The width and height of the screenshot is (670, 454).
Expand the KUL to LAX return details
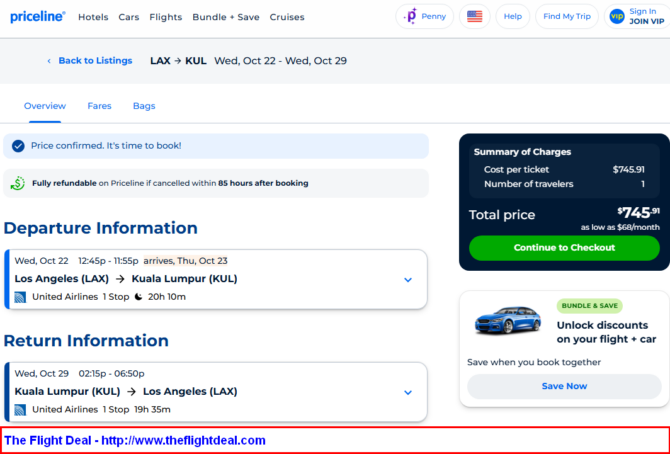(x=408, y=392)
